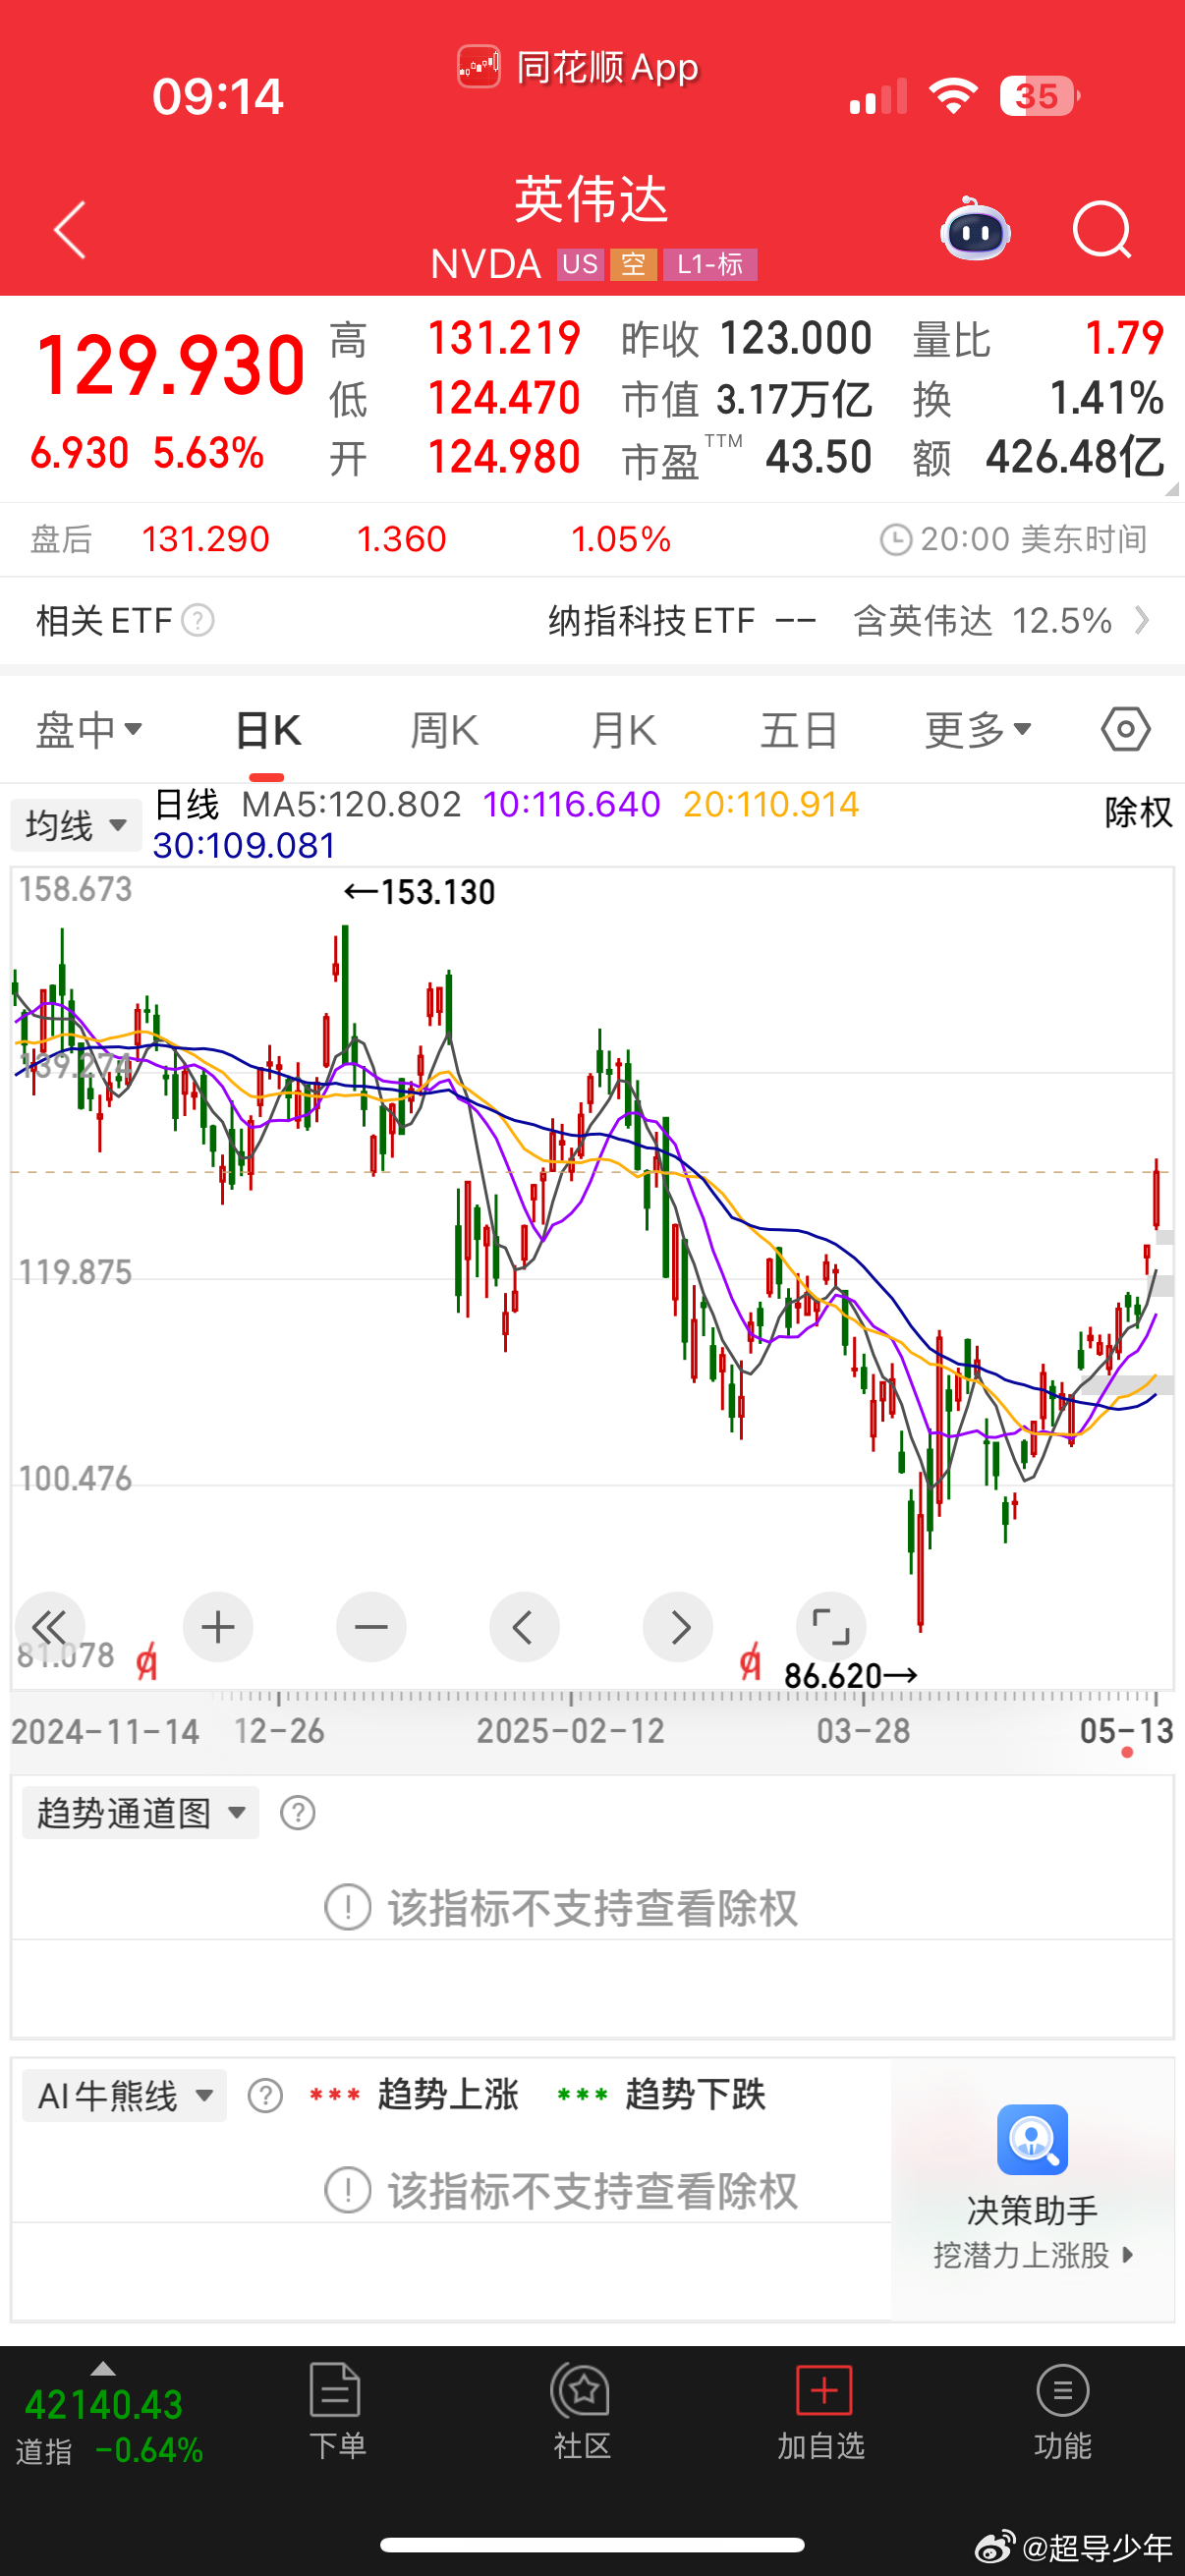Screen dimensions: 1185x2576
Task: Open 盘中 dropdown
Action: click(x=89, y=729)
